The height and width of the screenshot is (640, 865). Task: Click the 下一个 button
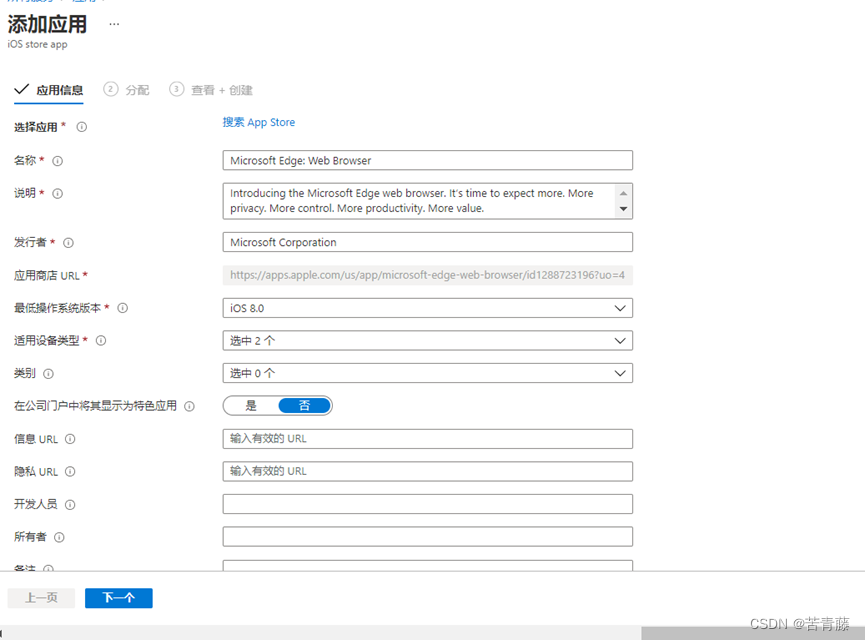coord(118,597)
